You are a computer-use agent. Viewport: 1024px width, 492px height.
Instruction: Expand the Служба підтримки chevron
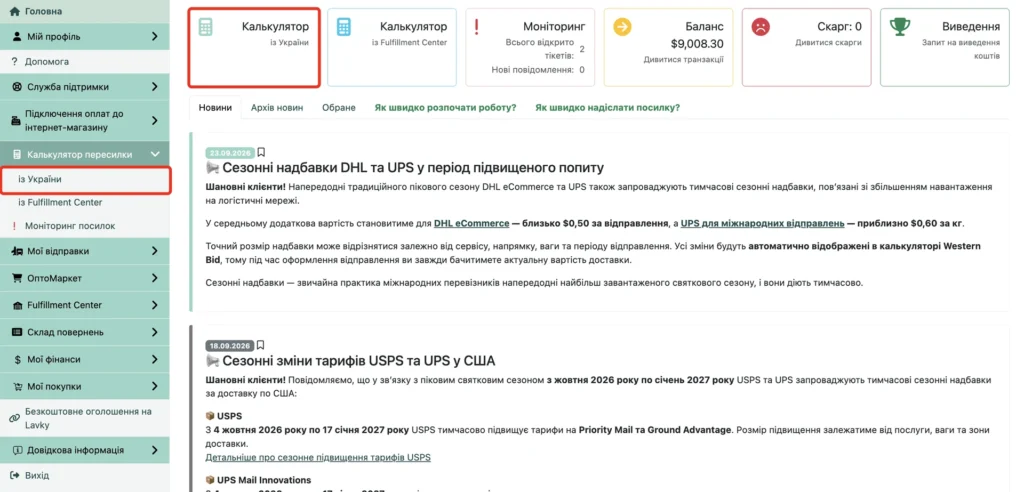[155, 87]
